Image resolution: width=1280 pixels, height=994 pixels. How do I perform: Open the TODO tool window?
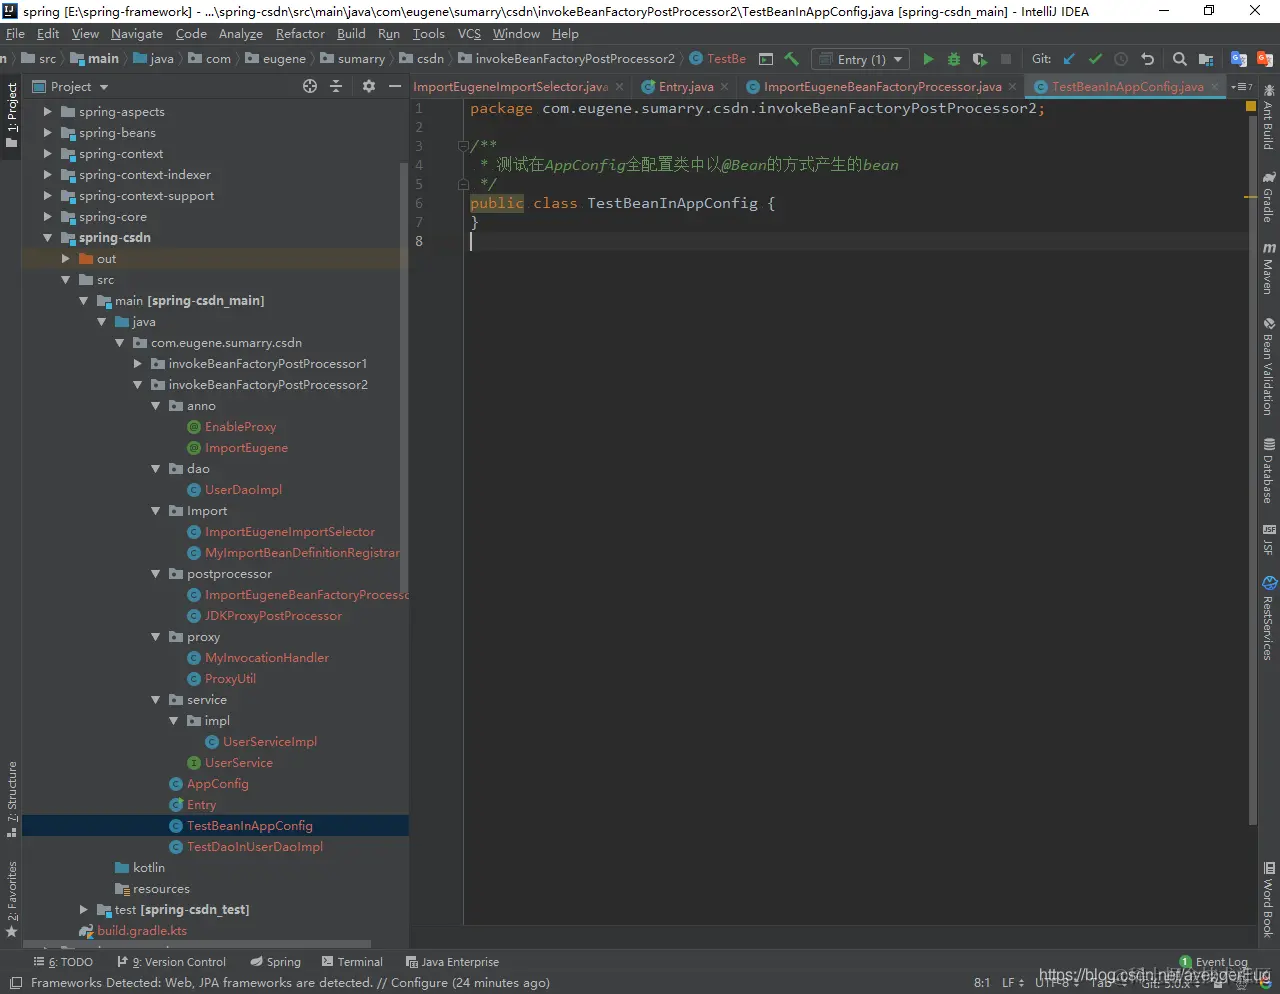tap(63, 962)
